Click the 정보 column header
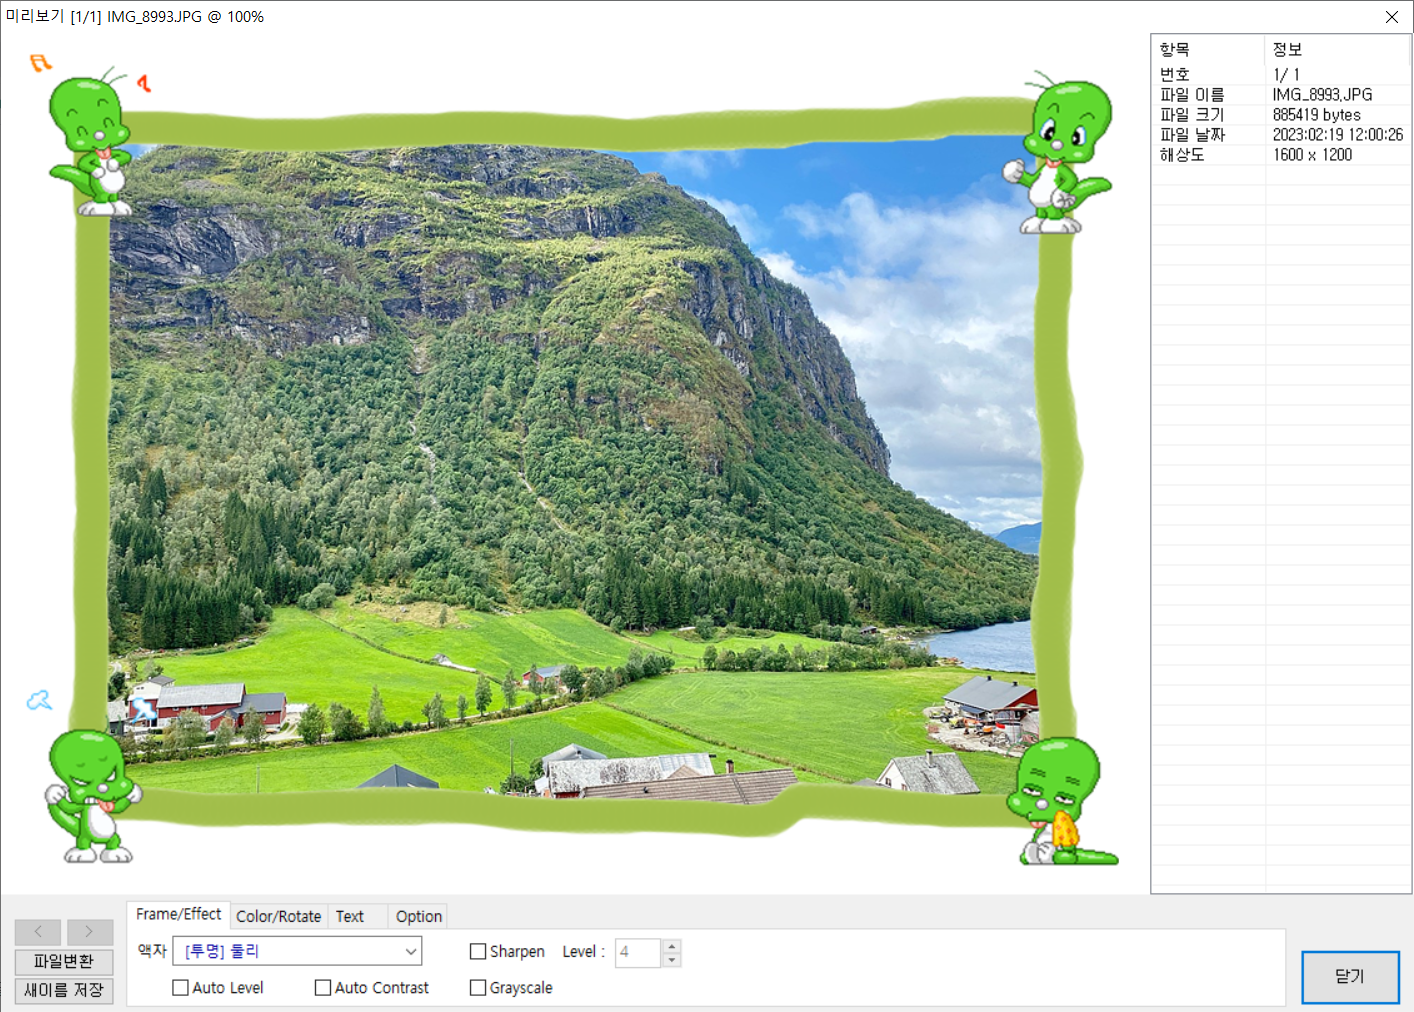The image size is (1414, 1012). (1338, 49)
